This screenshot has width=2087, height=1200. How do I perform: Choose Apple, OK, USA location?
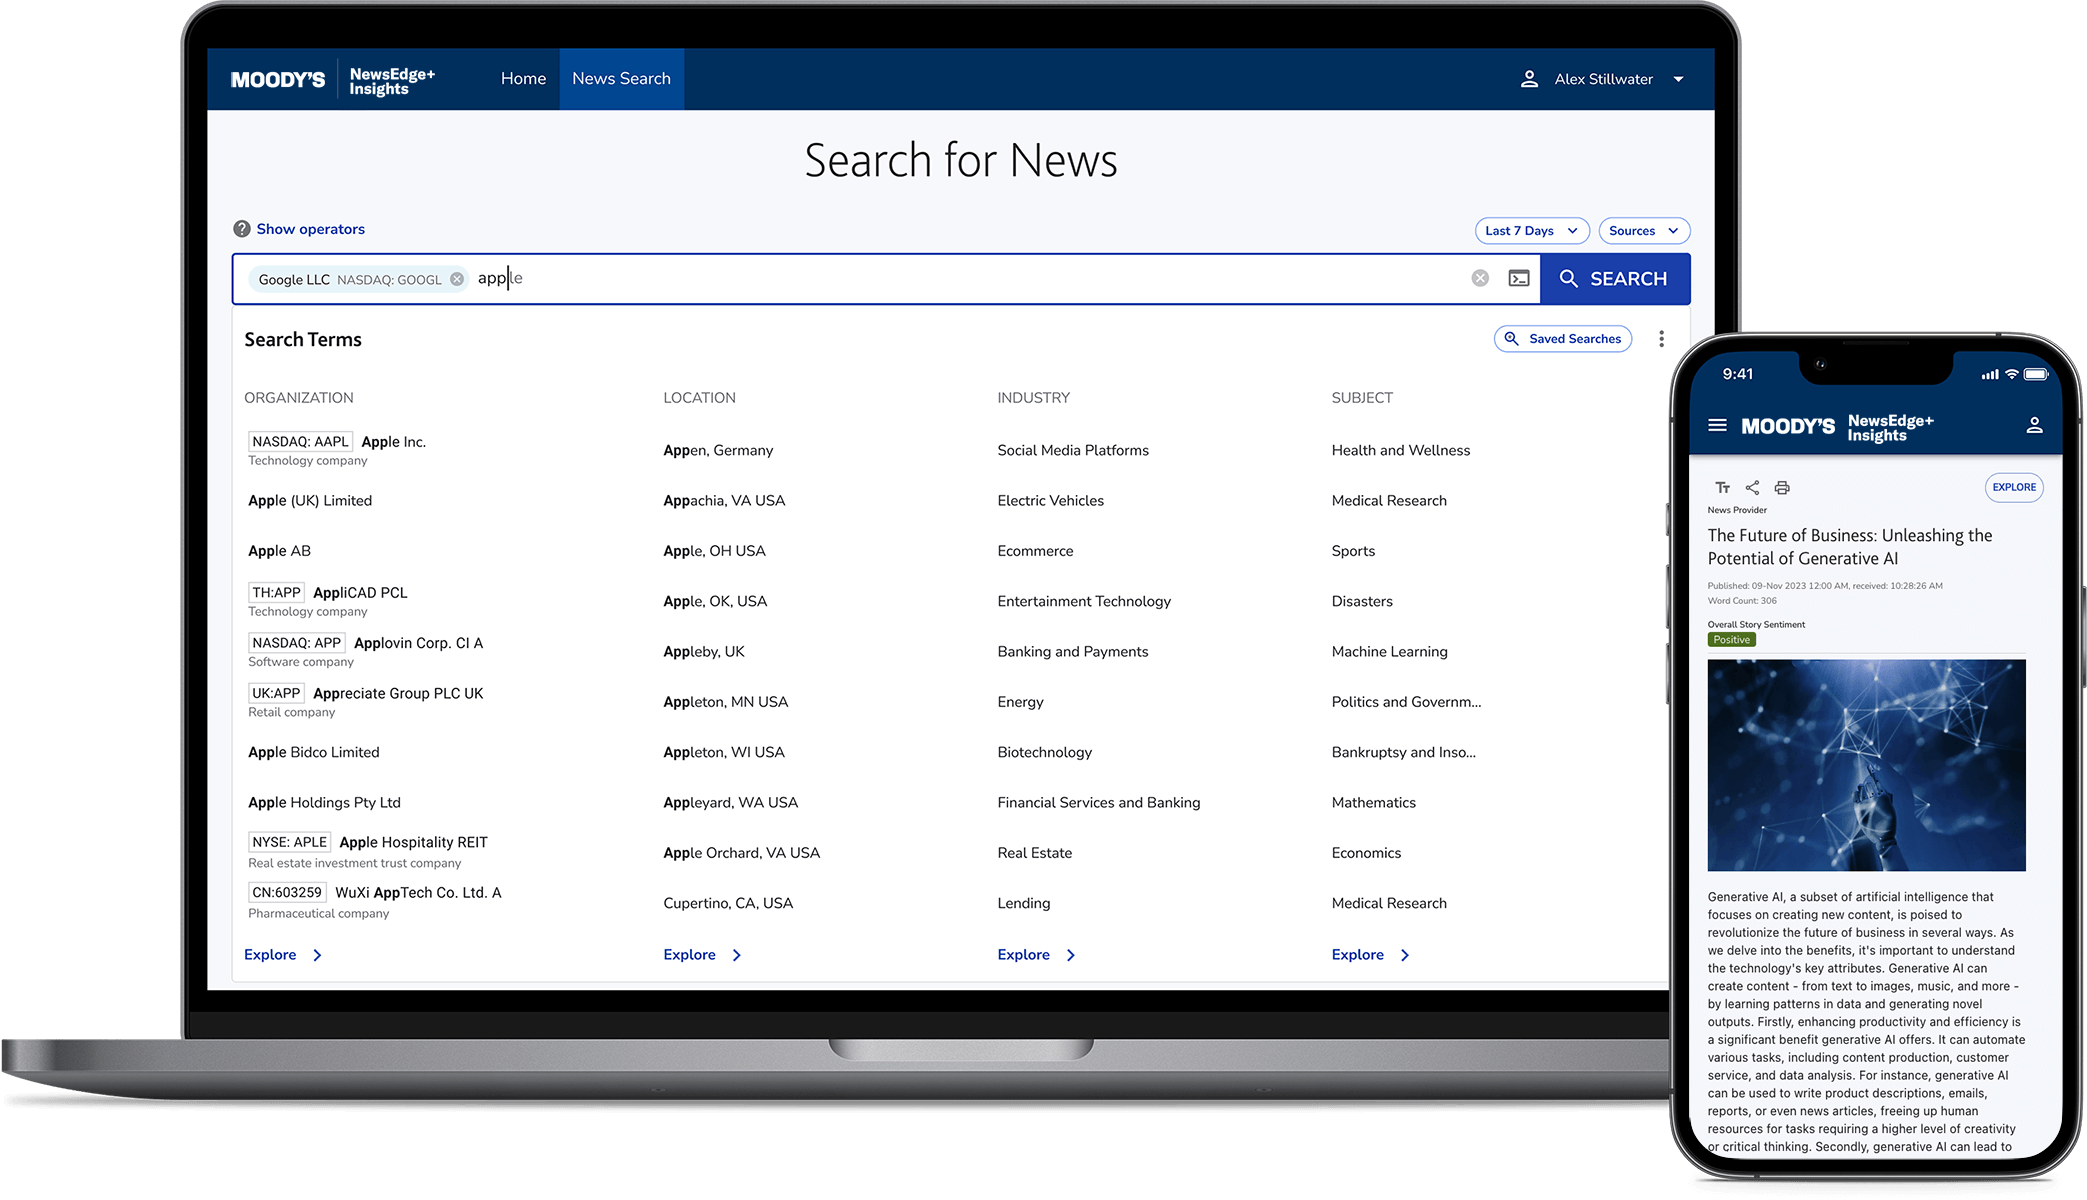coord(715,601)
